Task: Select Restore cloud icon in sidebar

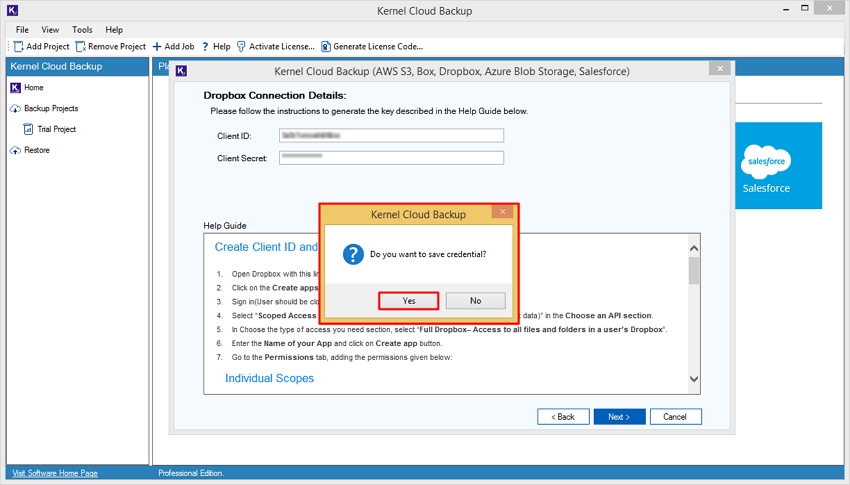Action: (x=15, y=150)
